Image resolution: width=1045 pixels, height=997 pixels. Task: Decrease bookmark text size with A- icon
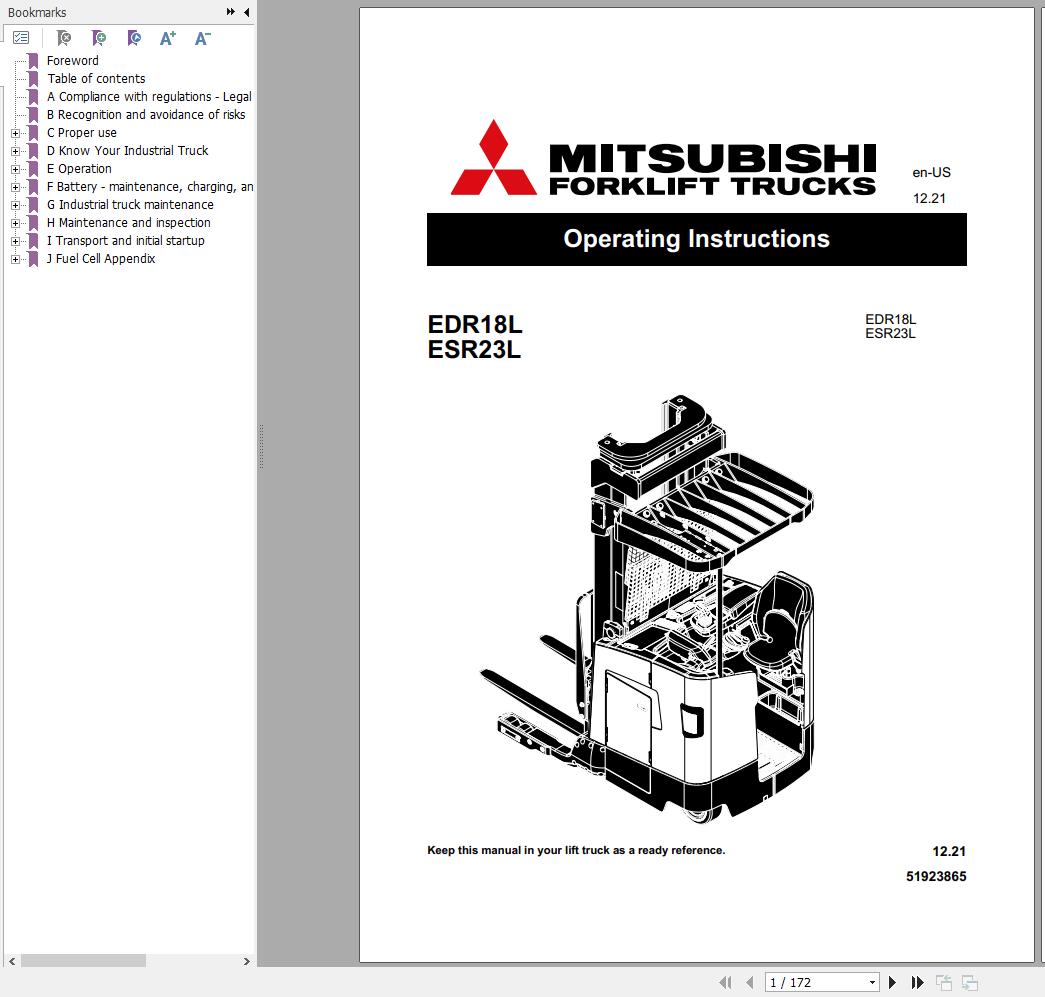[203, 38]
